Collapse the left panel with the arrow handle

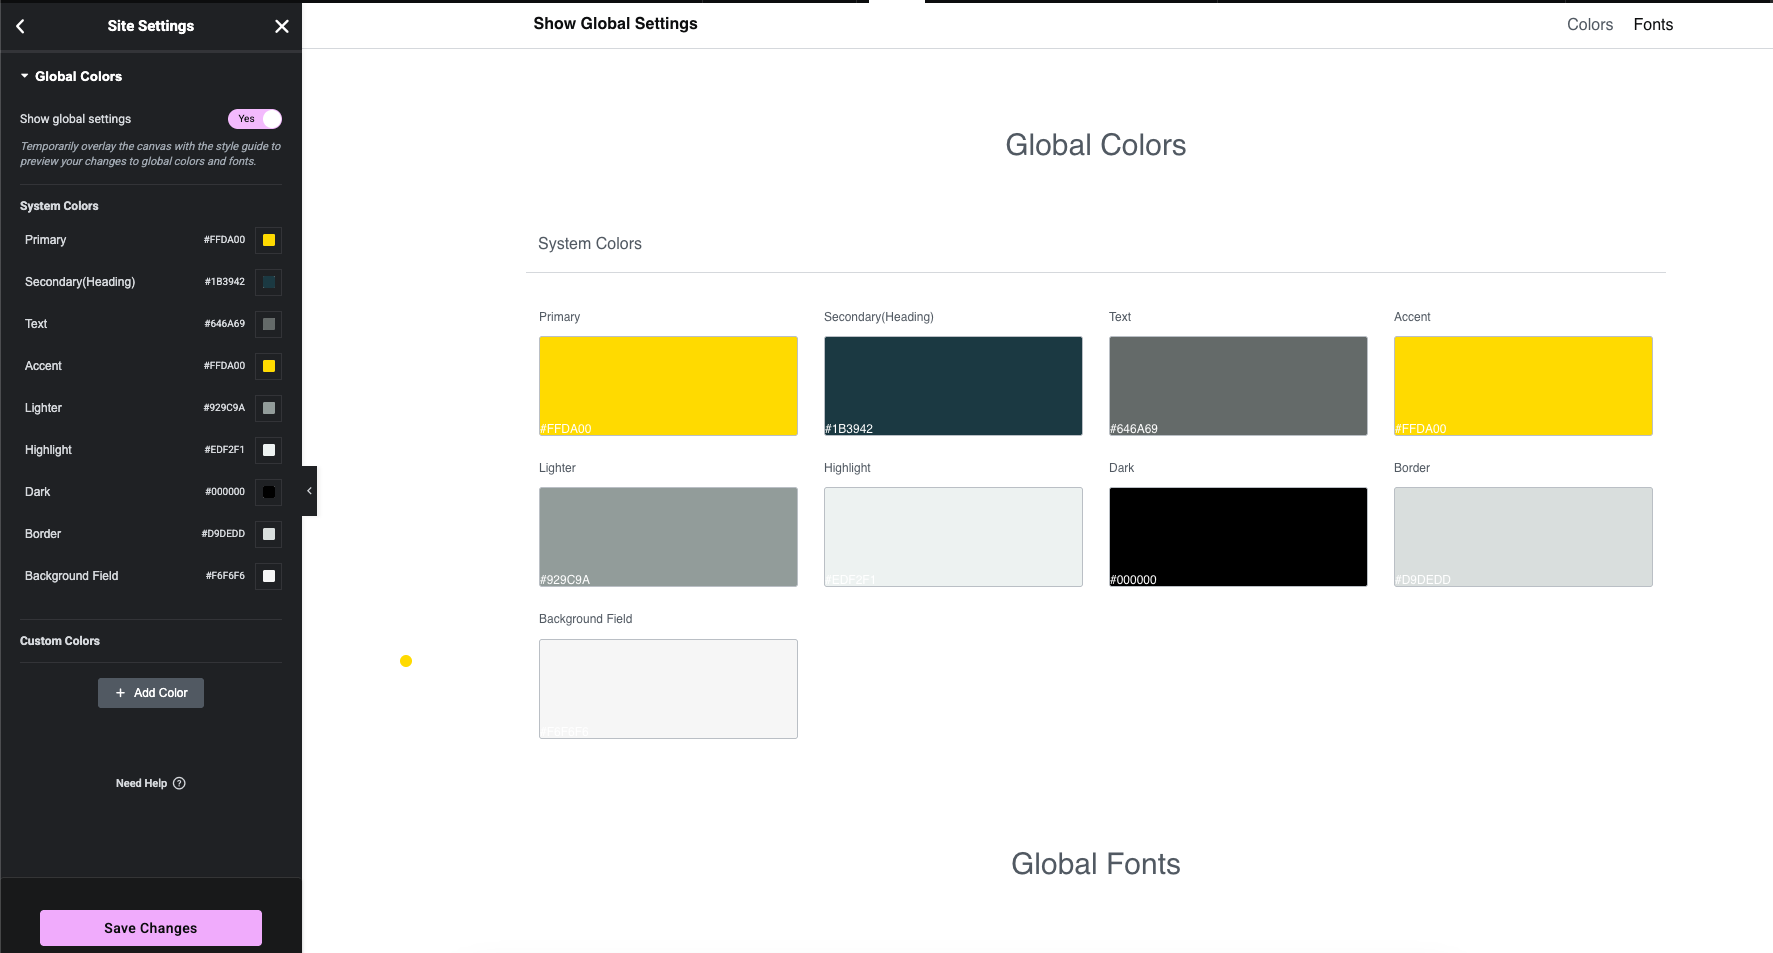[x=309, y=491]
